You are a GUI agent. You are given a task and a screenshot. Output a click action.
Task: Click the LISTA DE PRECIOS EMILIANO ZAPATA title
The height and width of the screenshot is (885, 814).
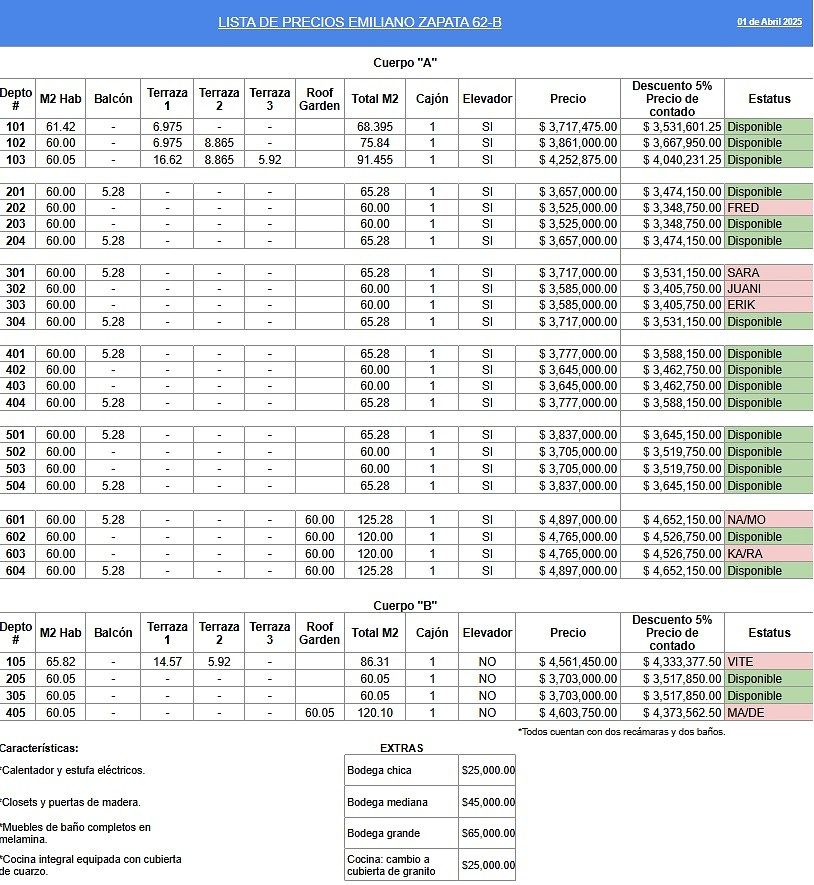pos(359,22)
